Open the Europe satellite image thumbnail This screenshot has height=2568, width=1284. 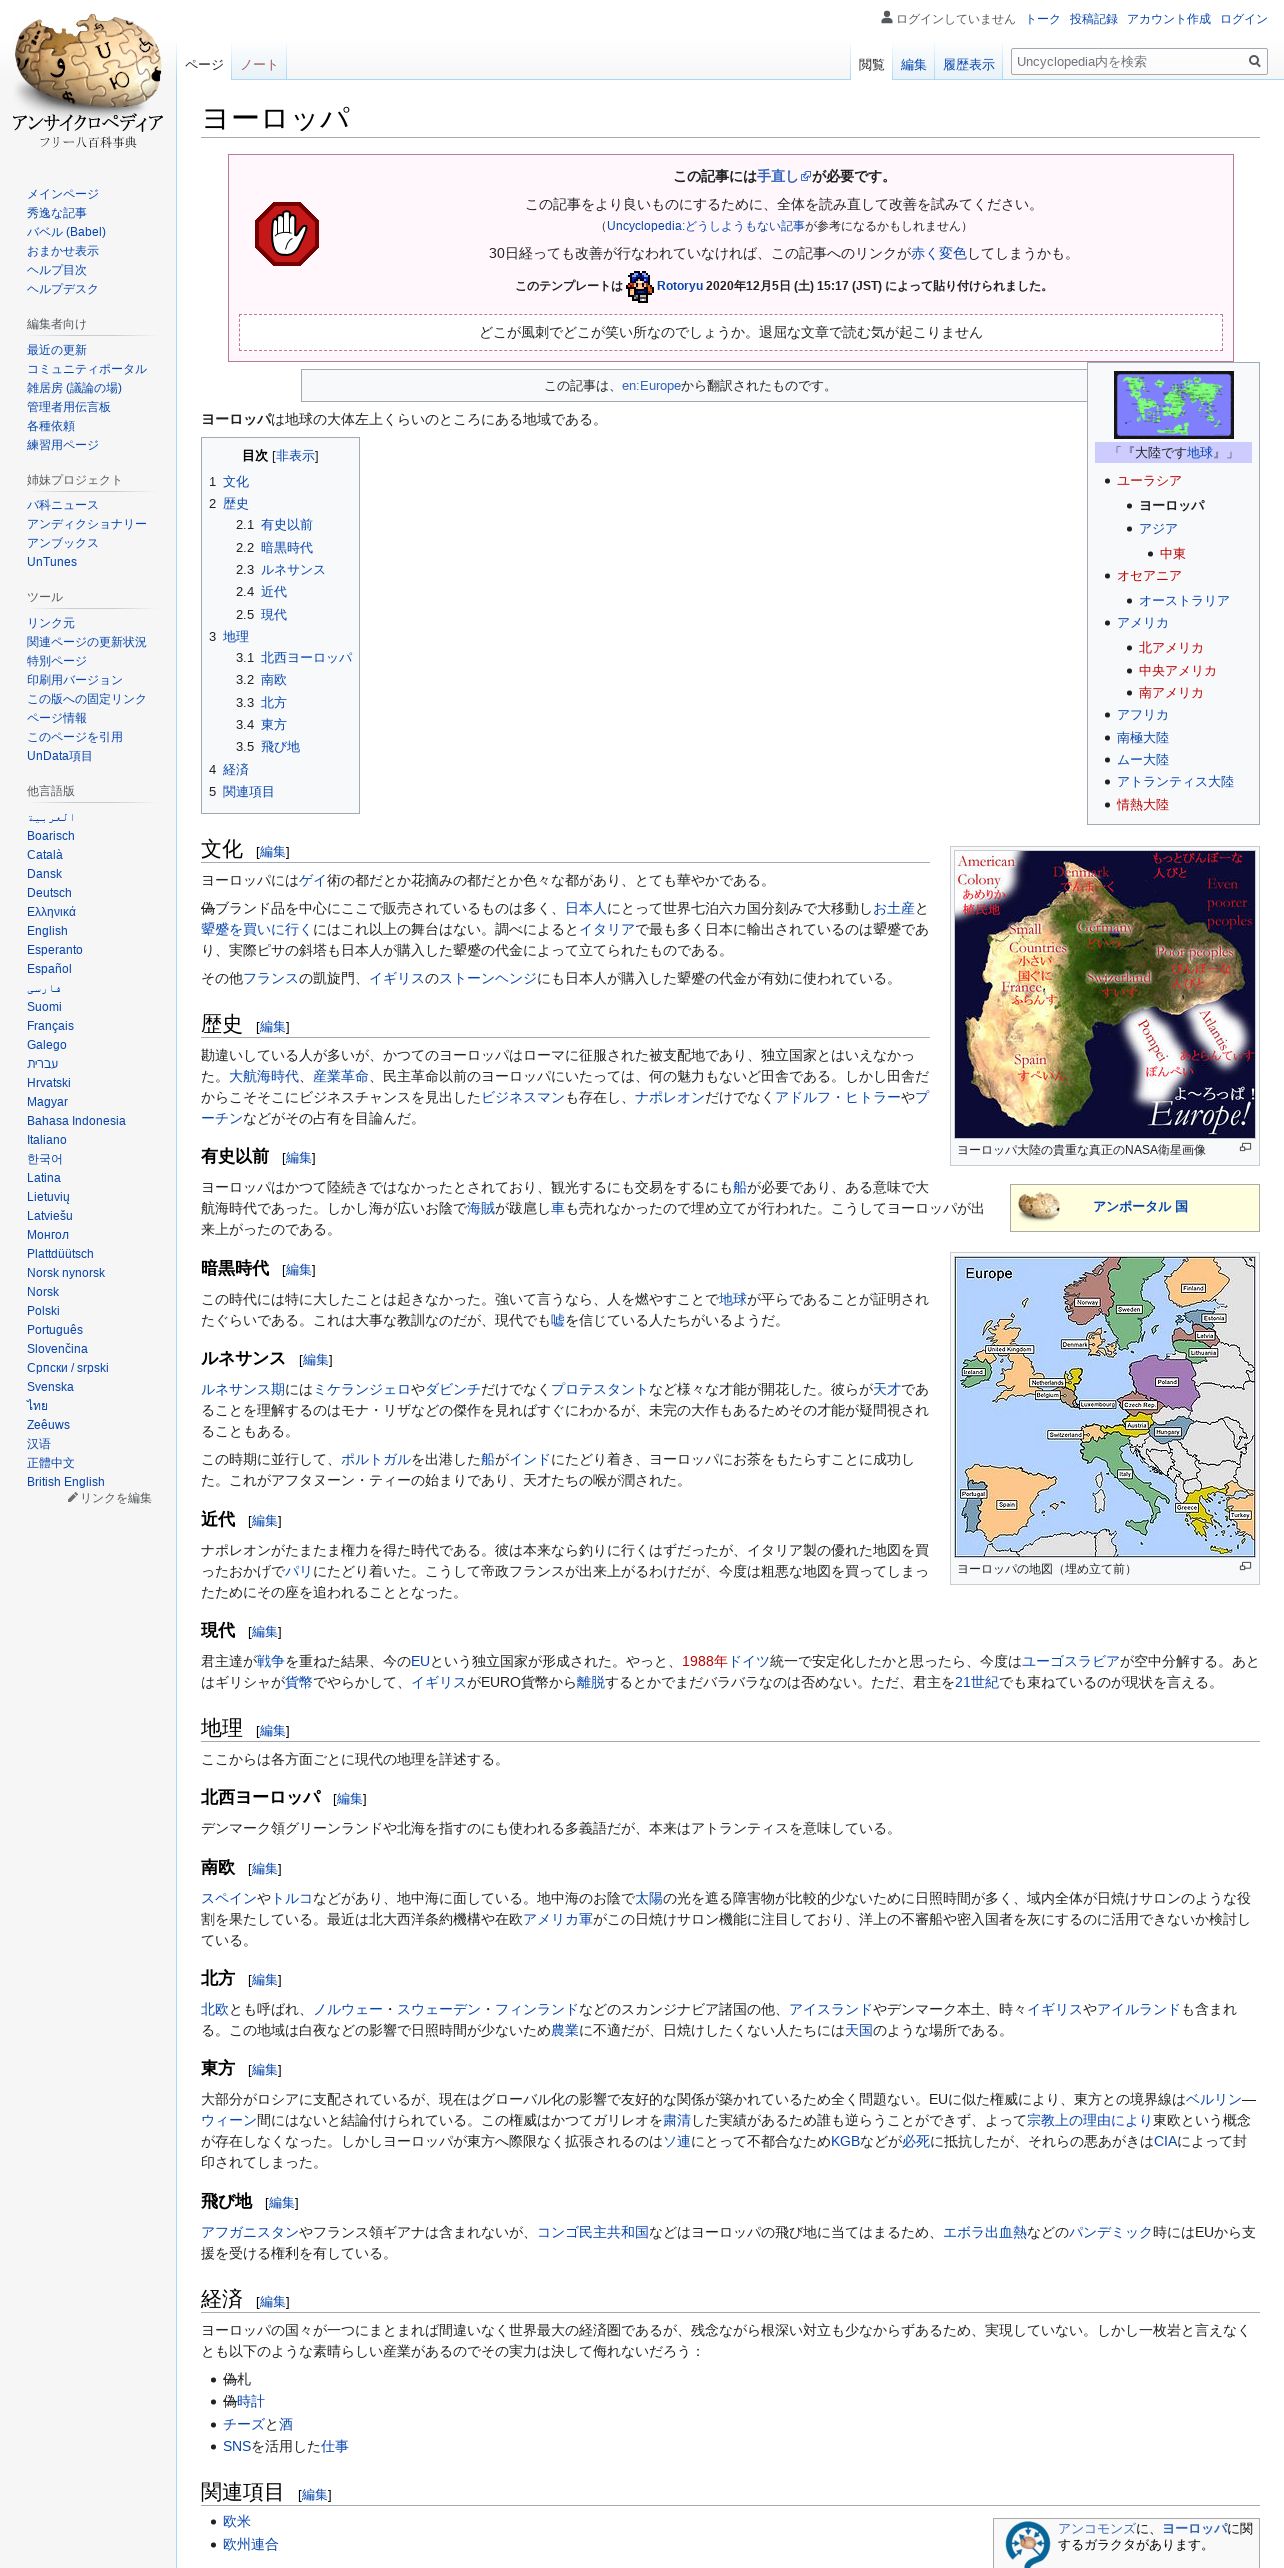1104,995
